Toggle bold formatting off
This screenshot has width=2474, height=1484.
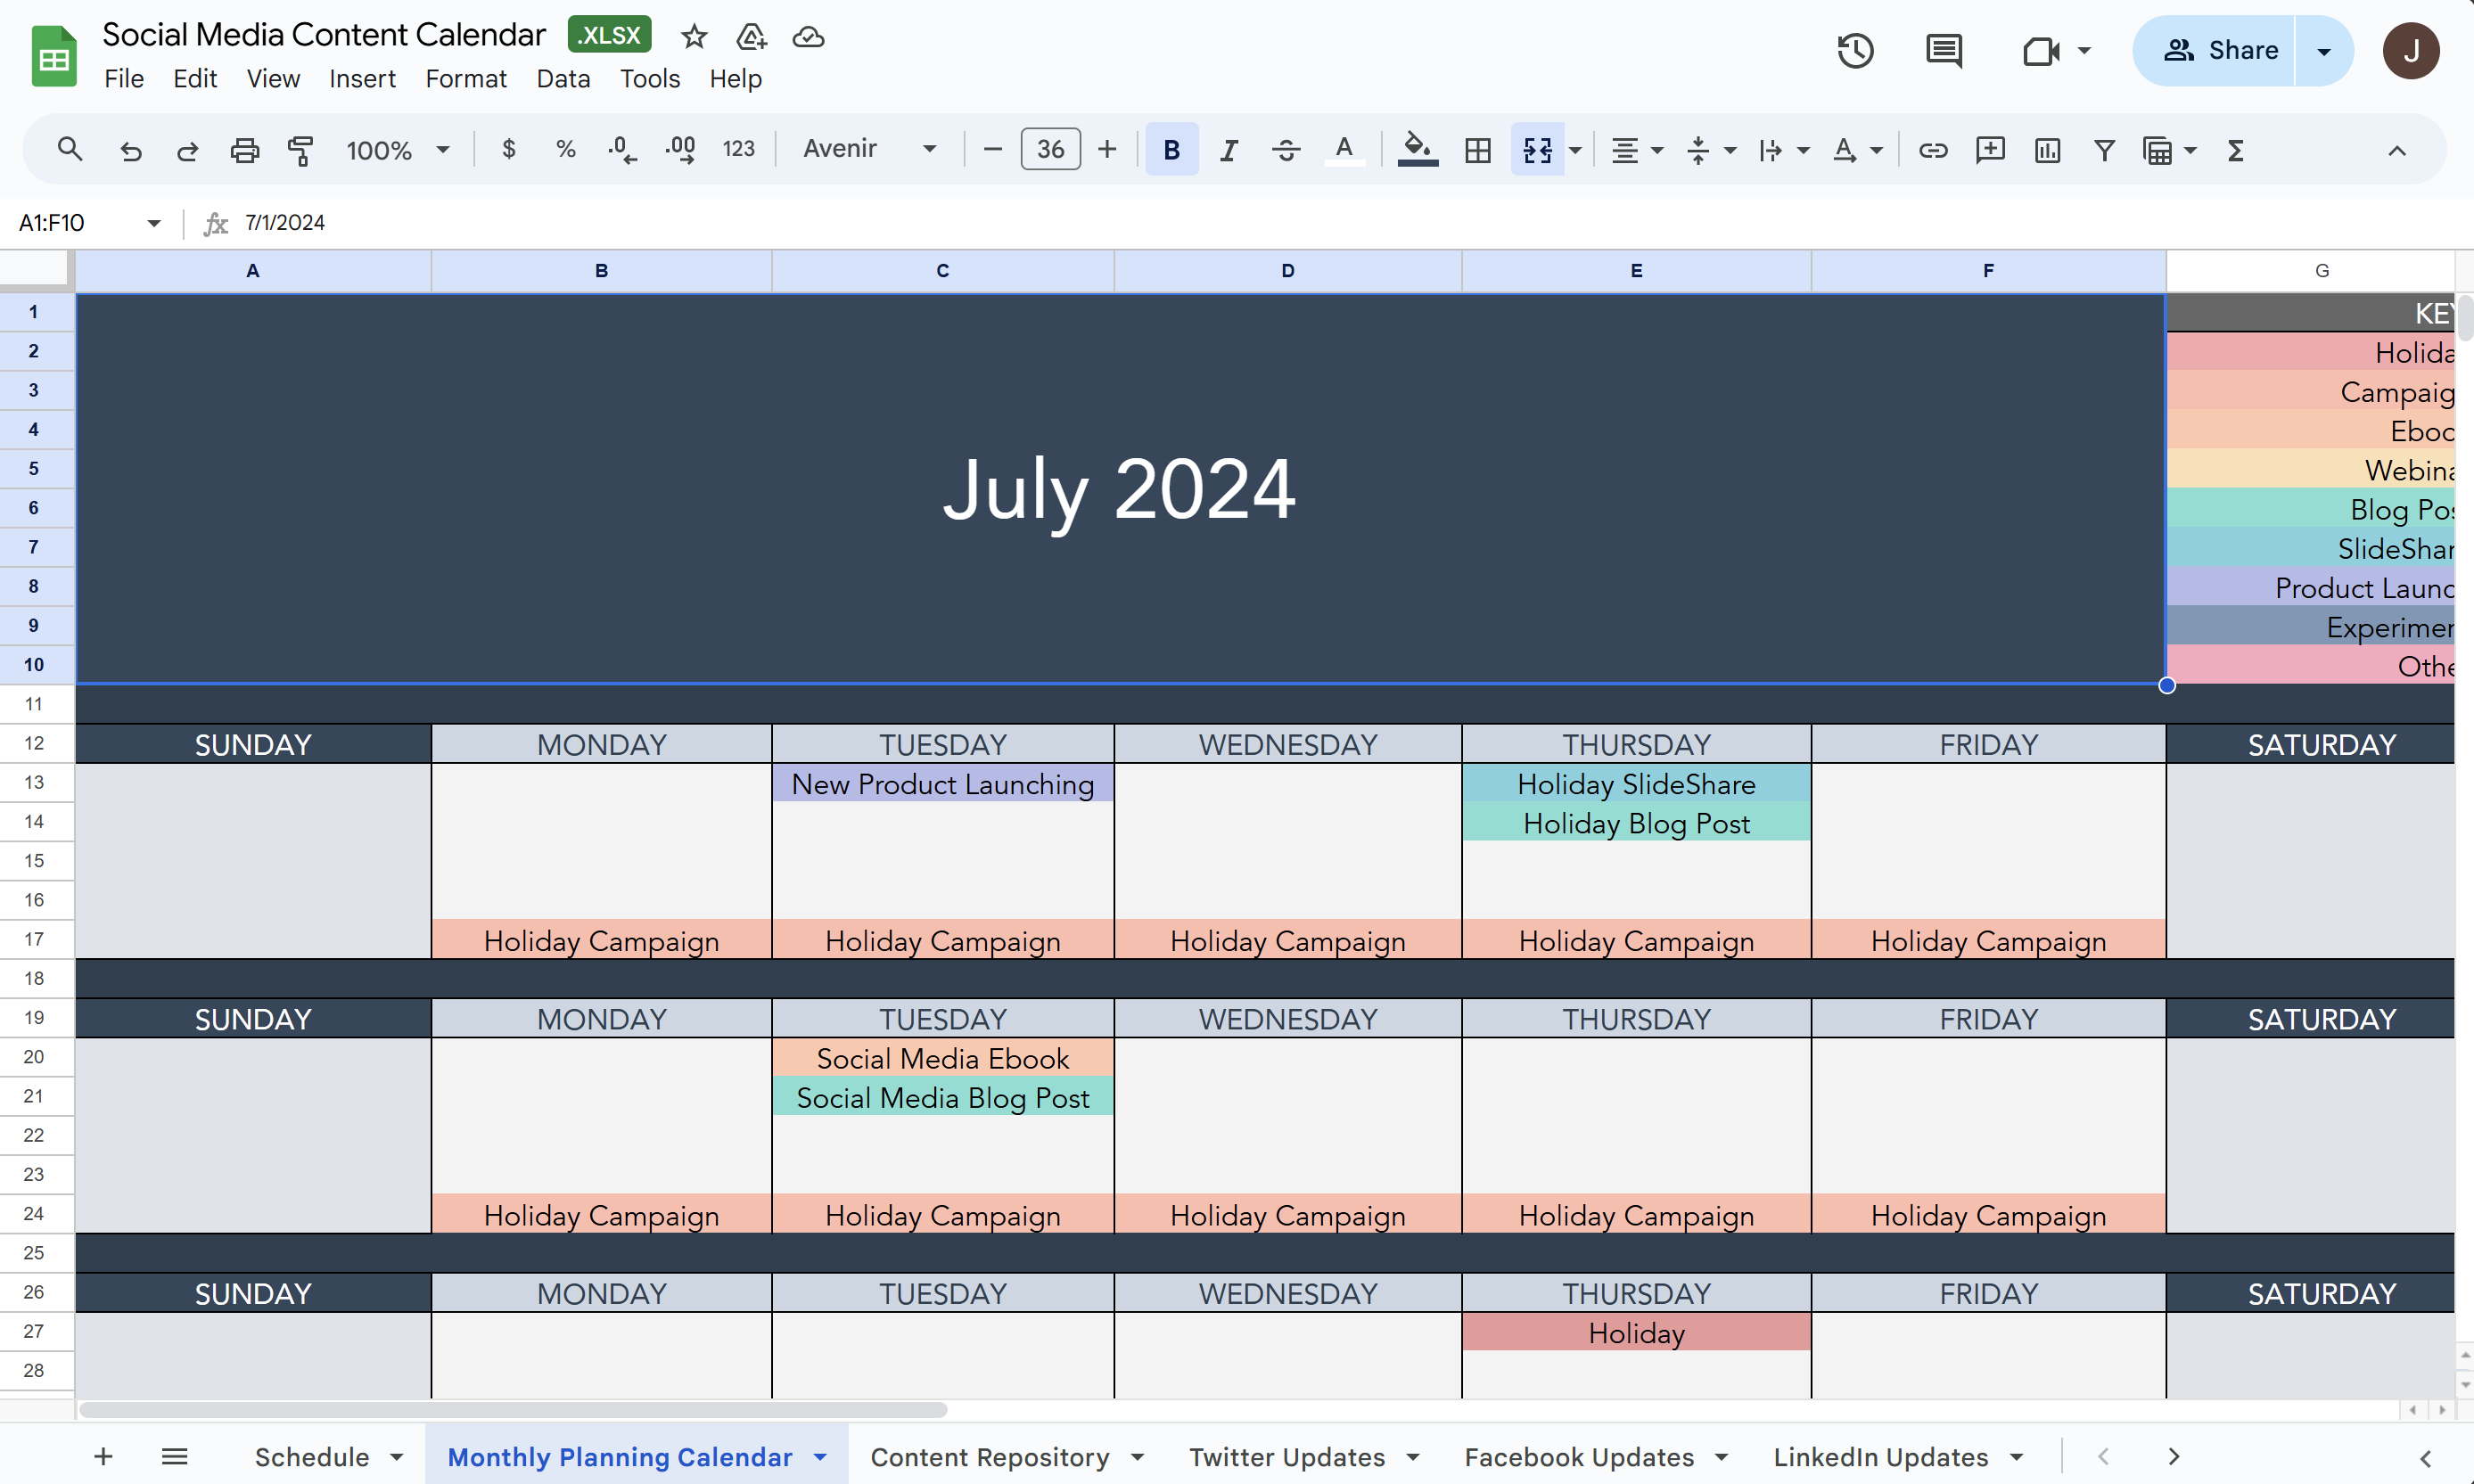coord(1171,150)
